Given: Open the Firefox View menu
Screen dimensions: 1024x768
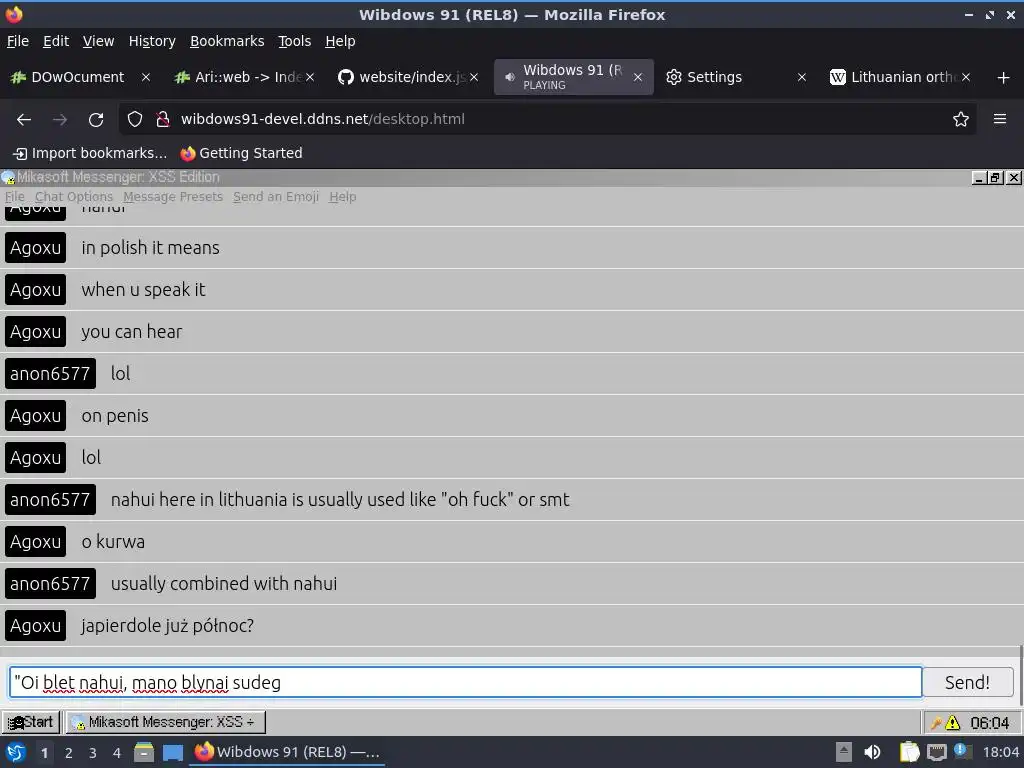Looking at the screenshot, I should pyautogui.click(x=98, y=41).
